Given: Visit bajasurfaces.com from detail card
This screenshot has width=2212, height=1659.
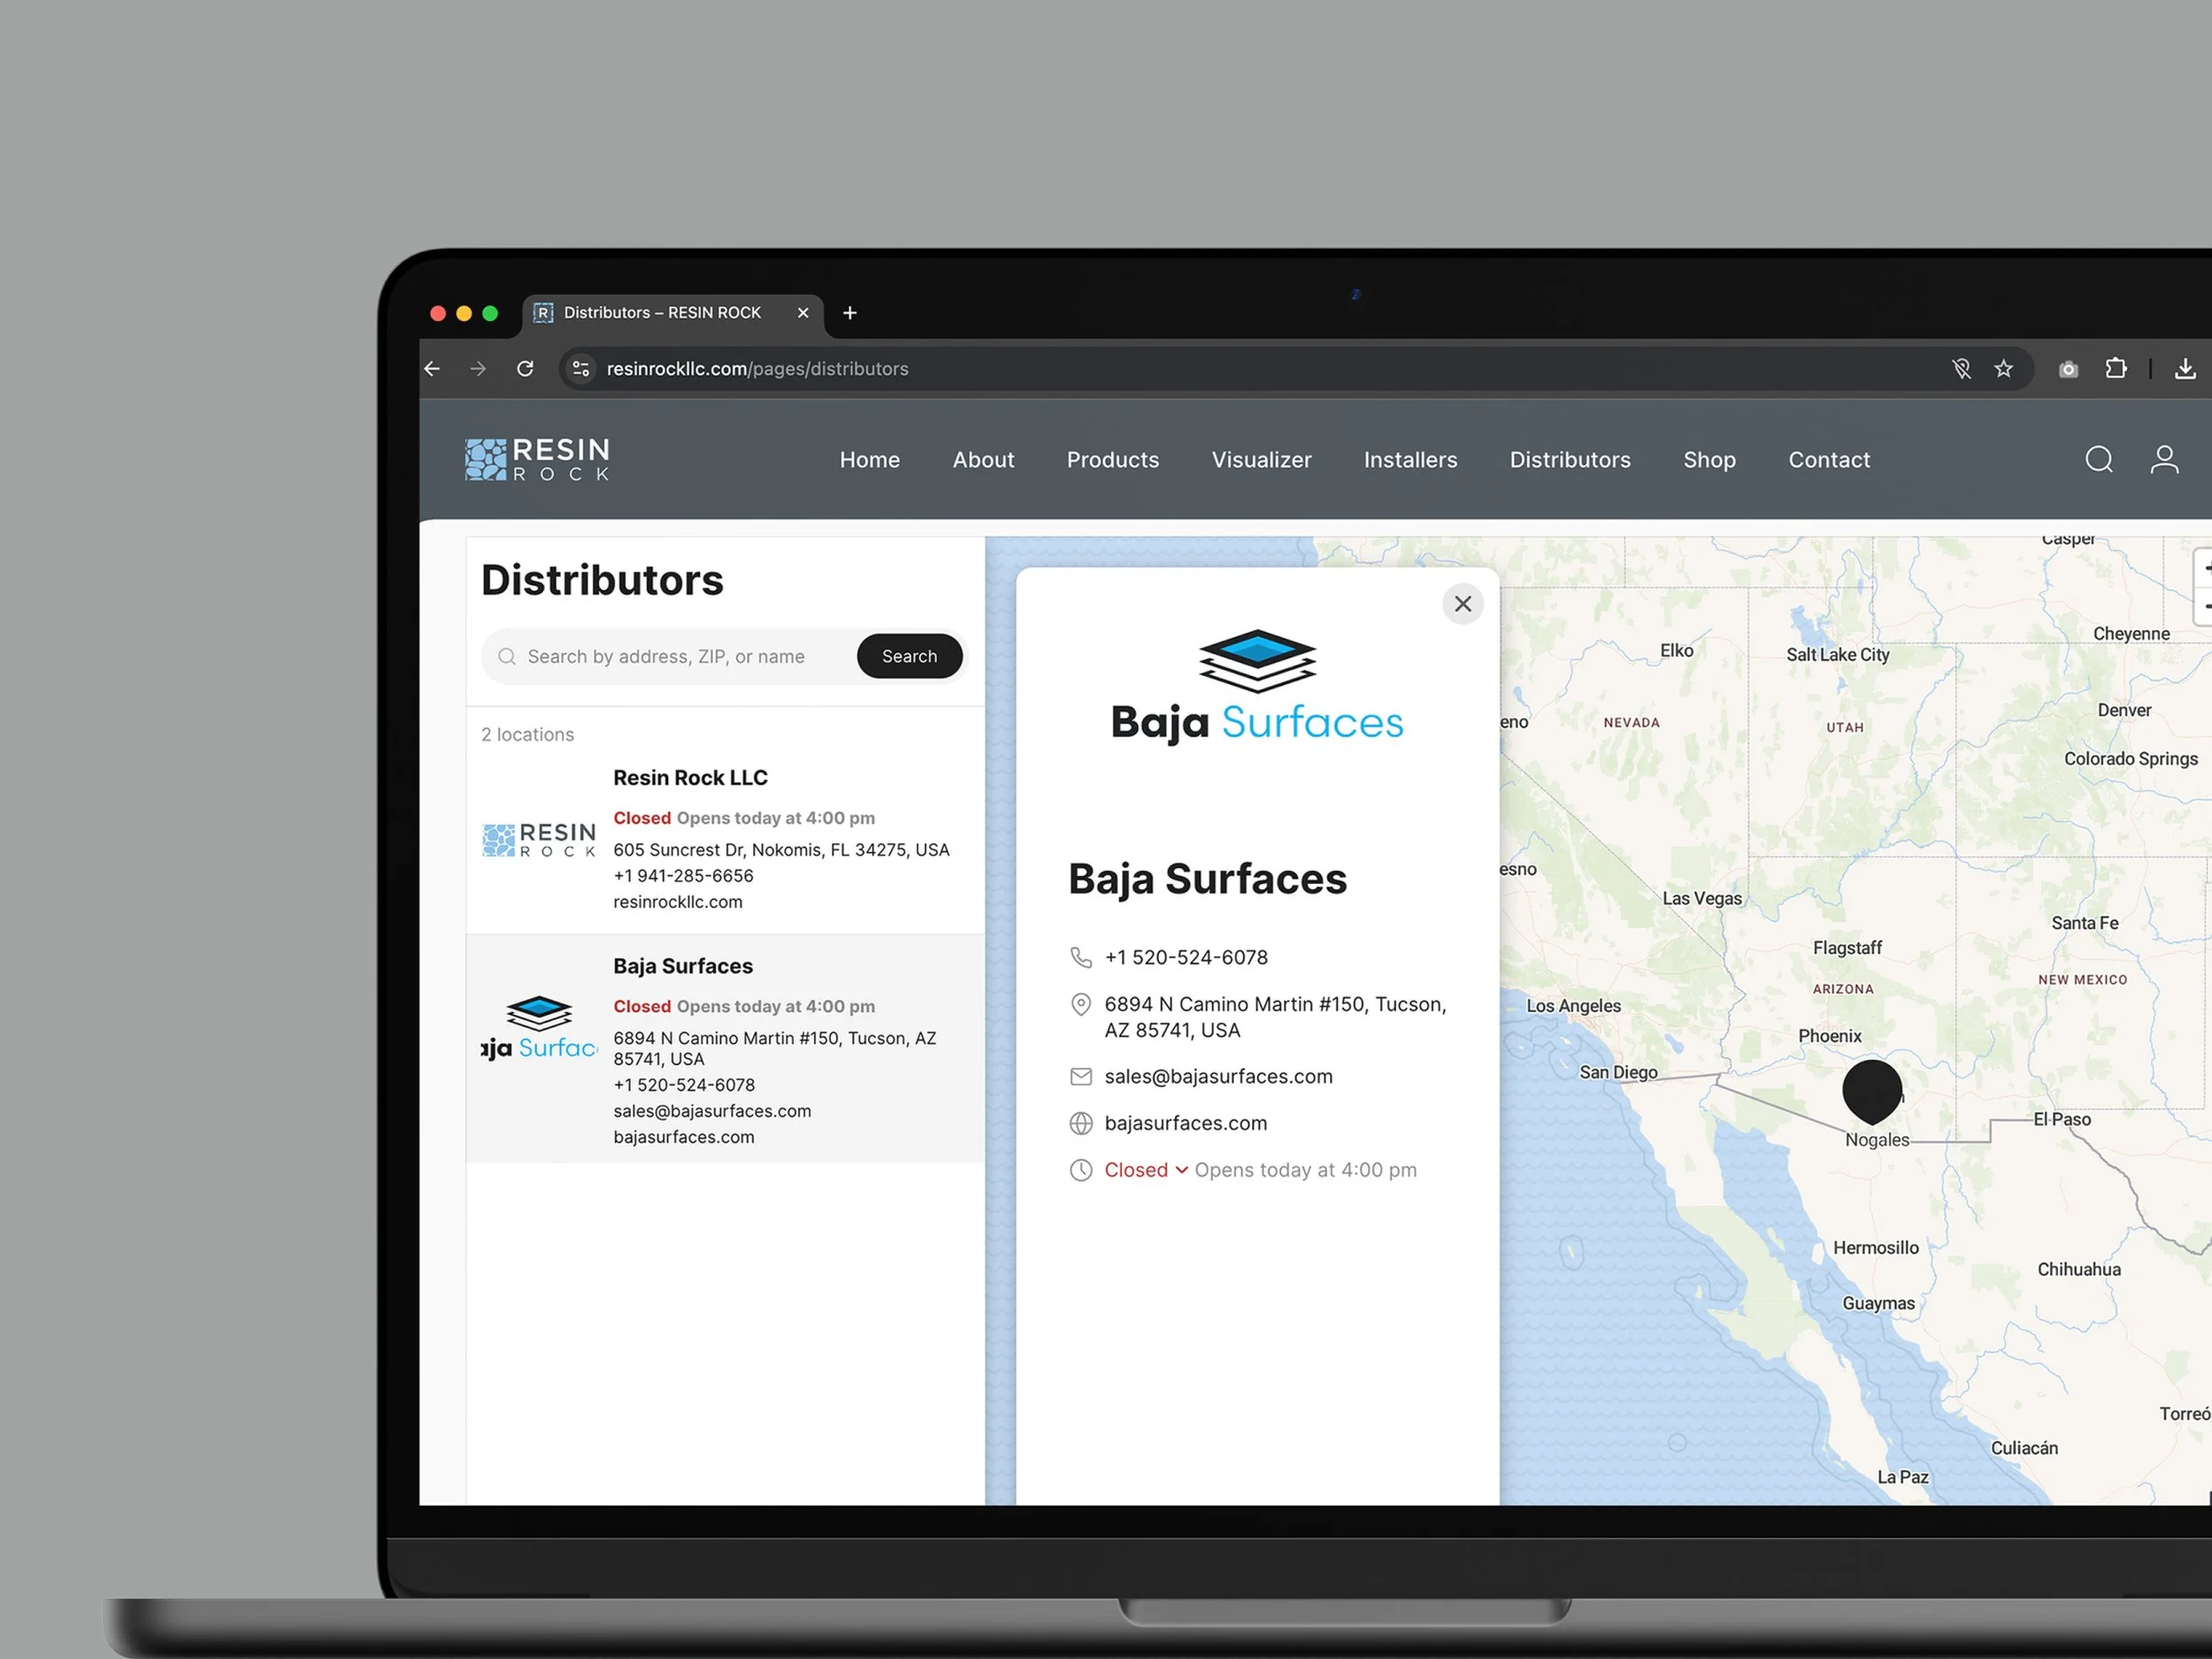Looking at the screenshot, I should pos(1186,1124).
